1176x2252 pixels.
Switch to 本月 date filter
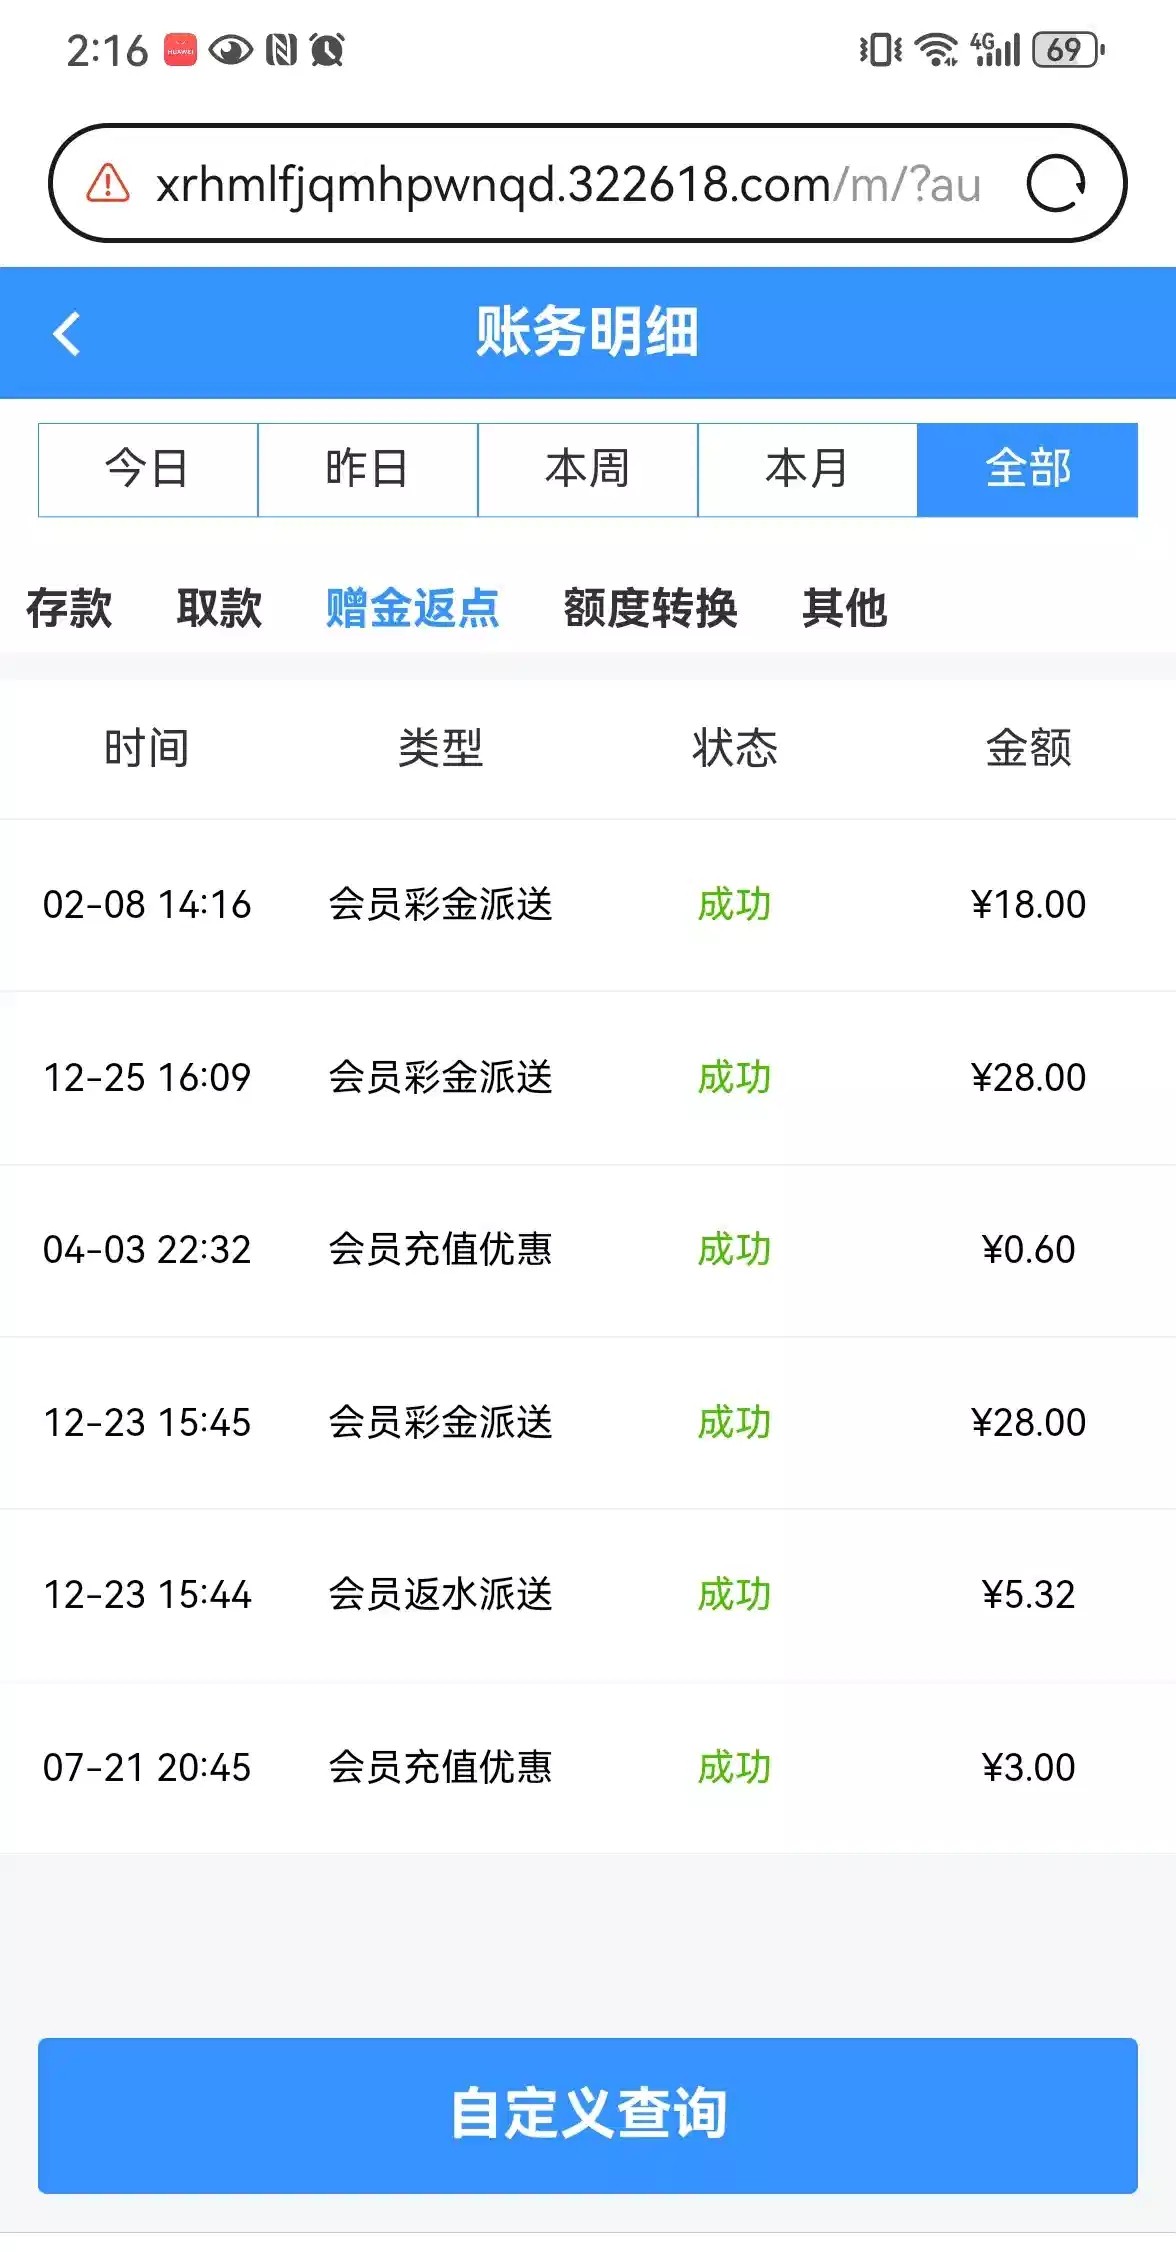[808, 469]
